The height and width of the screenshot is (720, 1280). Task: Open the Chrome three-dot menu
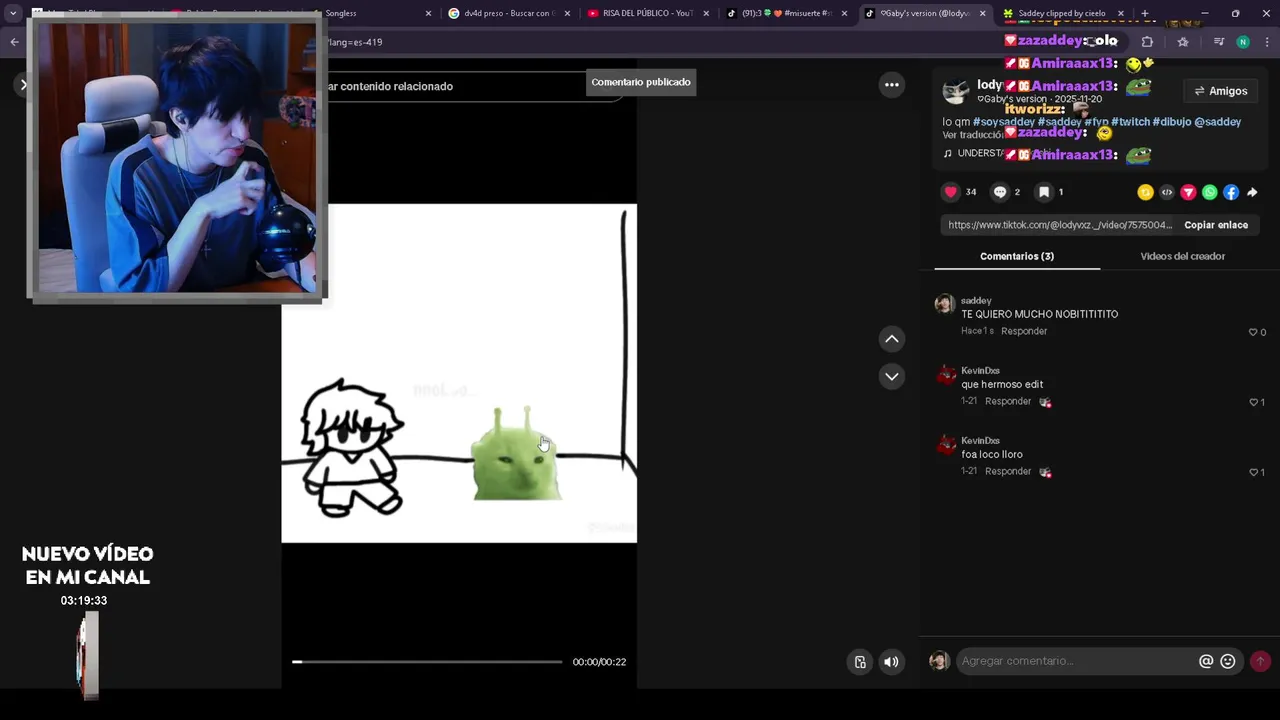[1268, 42]
